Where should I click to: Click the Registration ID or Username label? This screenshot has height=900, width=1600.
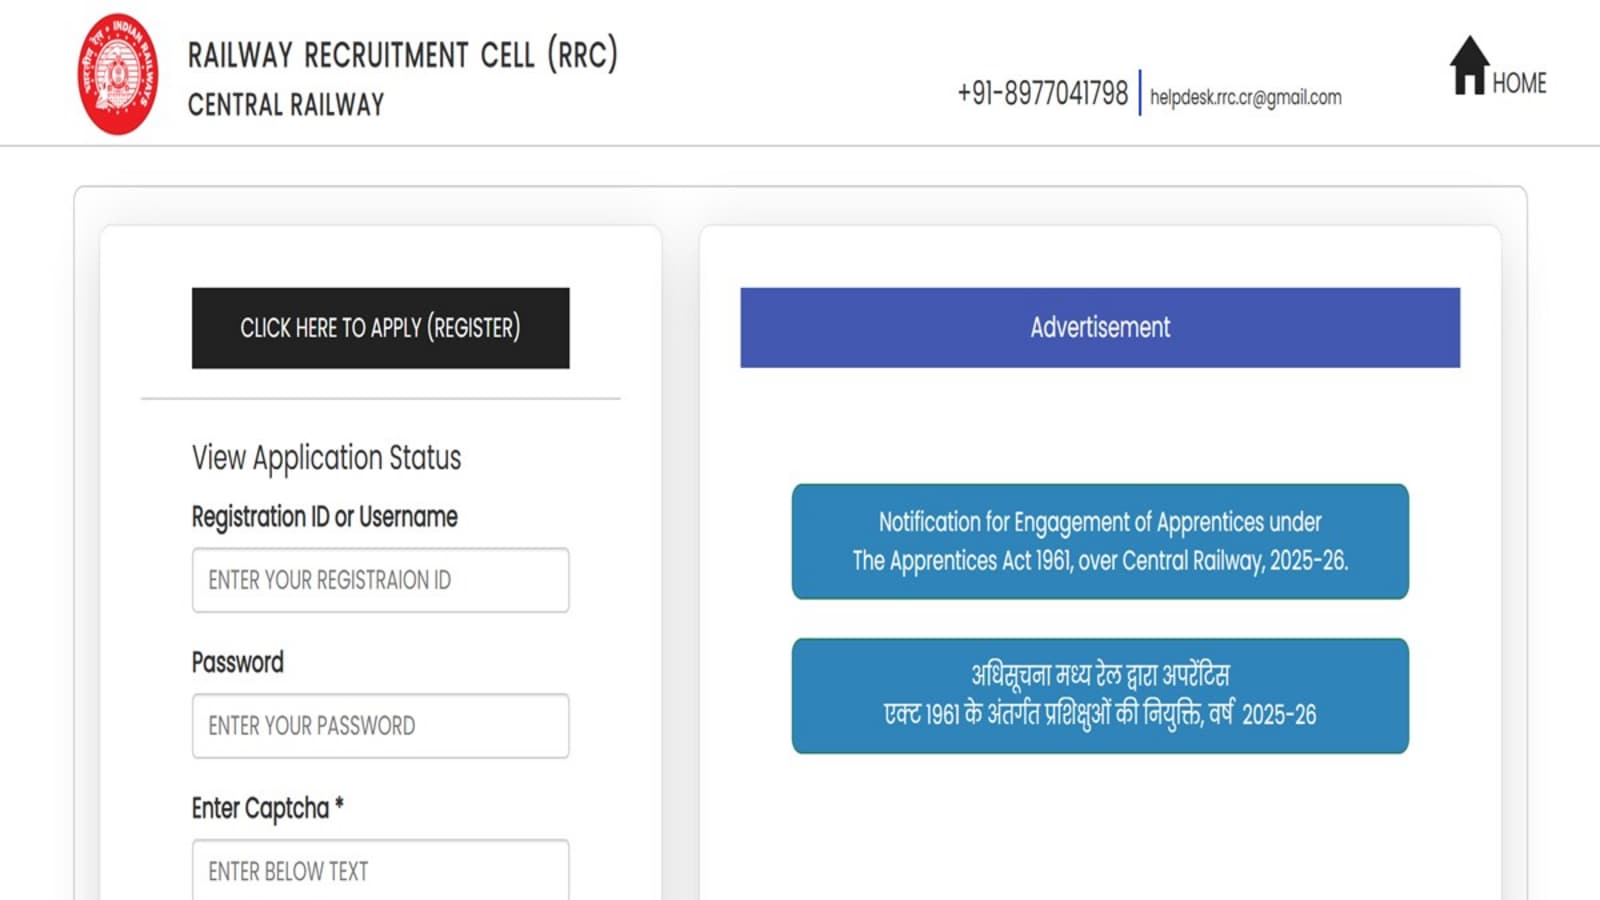point(324,517)
